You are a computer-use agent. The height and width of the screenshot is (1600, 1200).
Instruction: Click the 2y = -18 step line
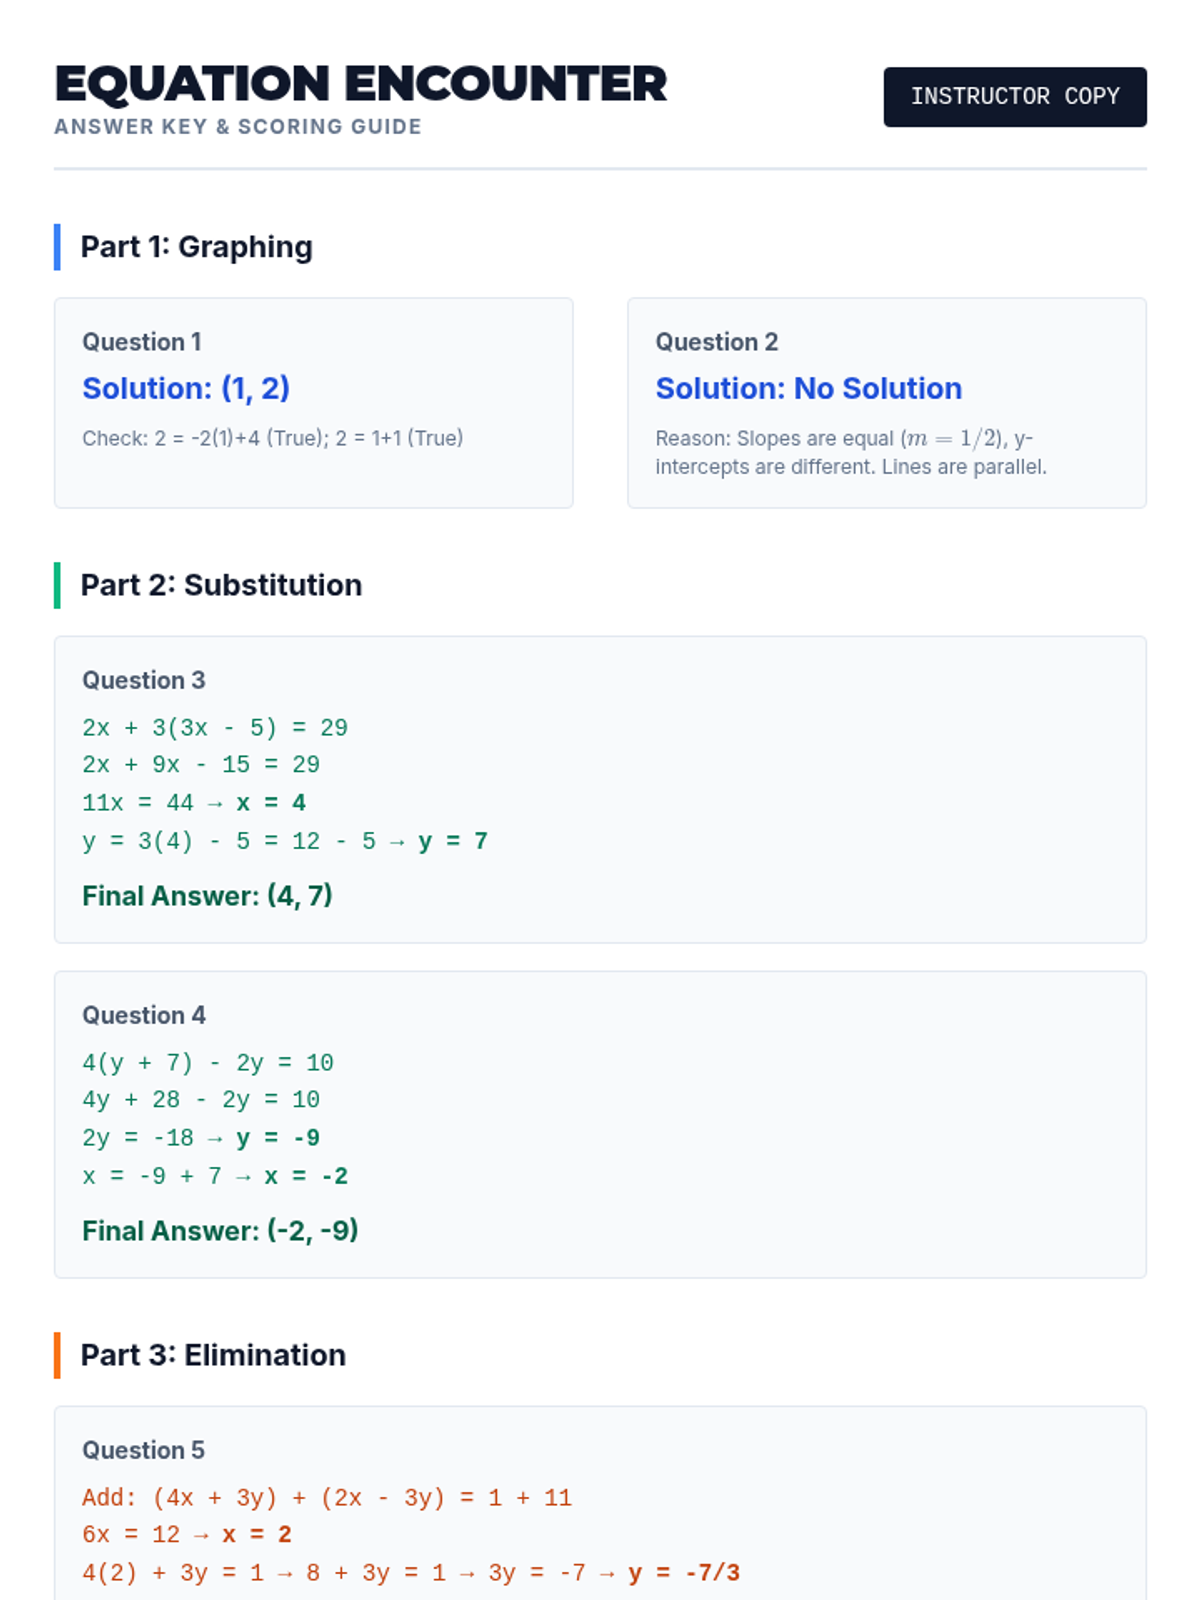click(200, 1138)
